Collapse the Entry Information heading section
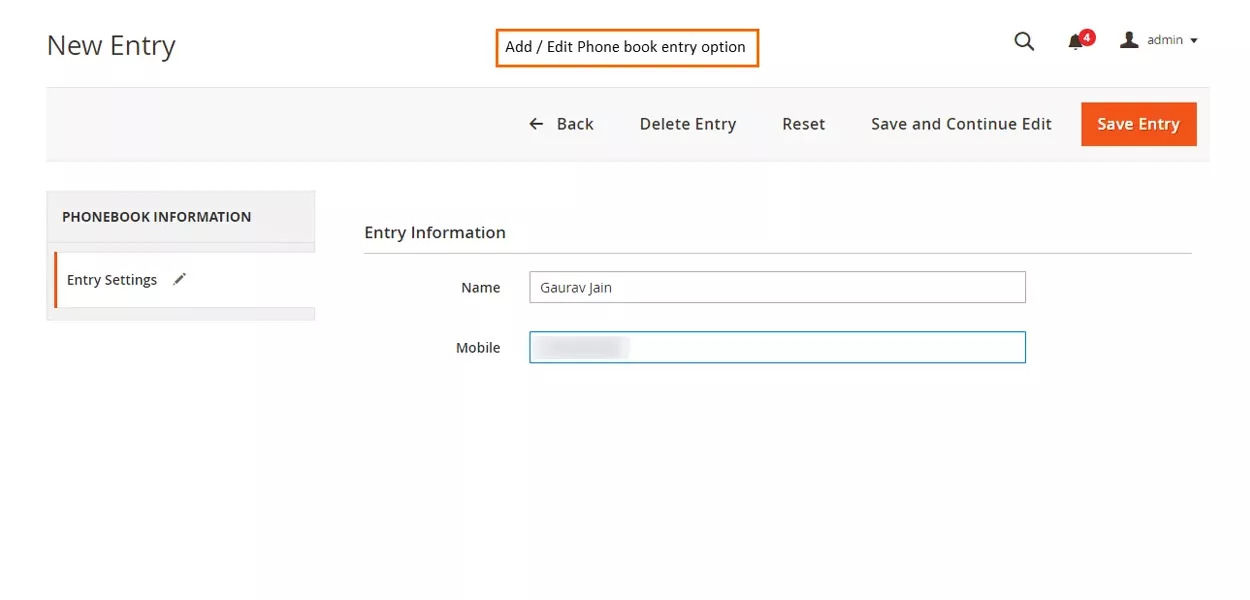Image resolution: width=1250 pixels, height=600 pixels. click(435, 232)
